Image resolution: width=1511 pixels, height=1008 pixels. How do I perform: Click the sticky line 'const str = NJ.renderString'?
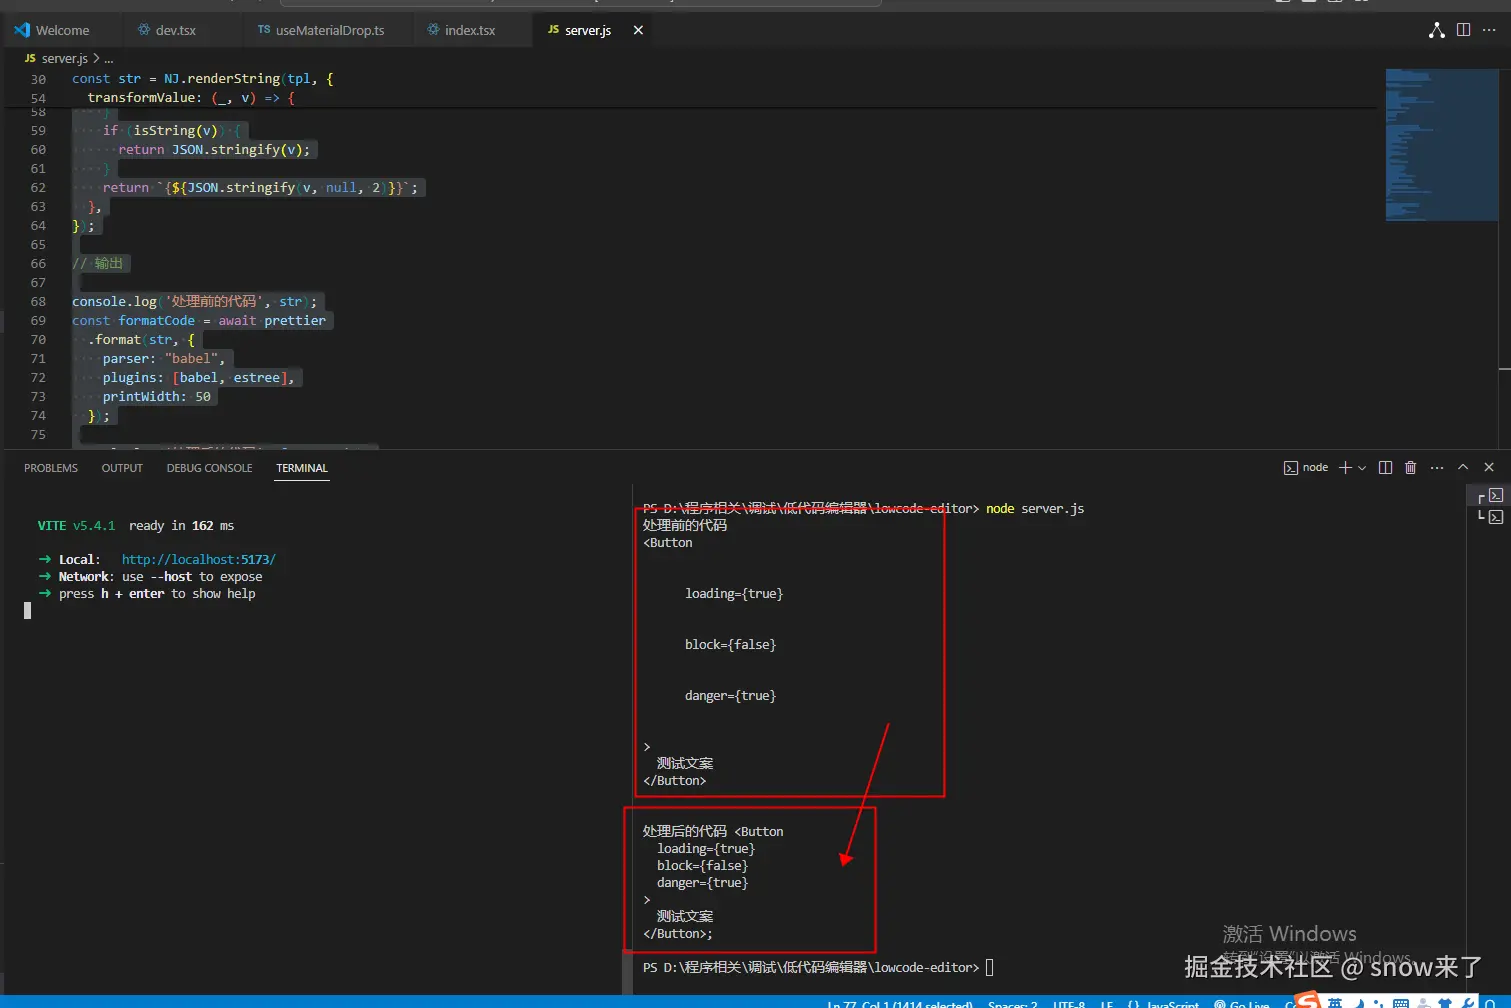[202, 79]
